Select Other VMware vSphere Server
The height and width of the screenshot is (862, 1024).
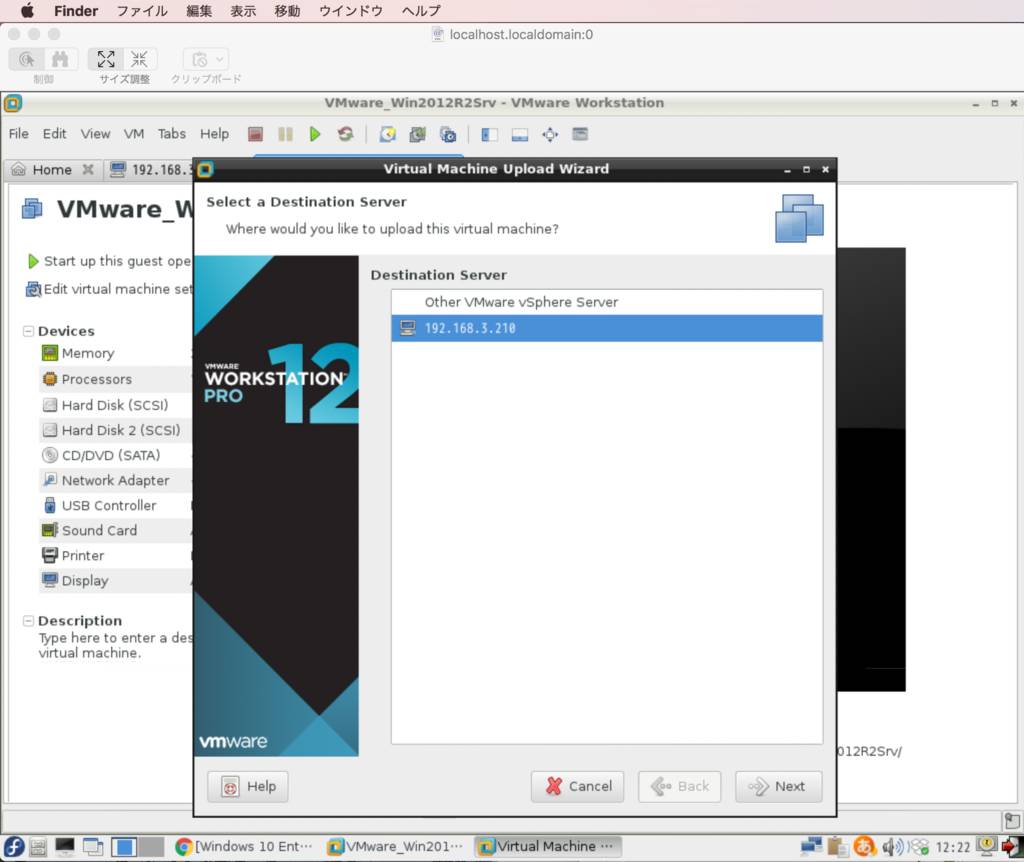607,302
